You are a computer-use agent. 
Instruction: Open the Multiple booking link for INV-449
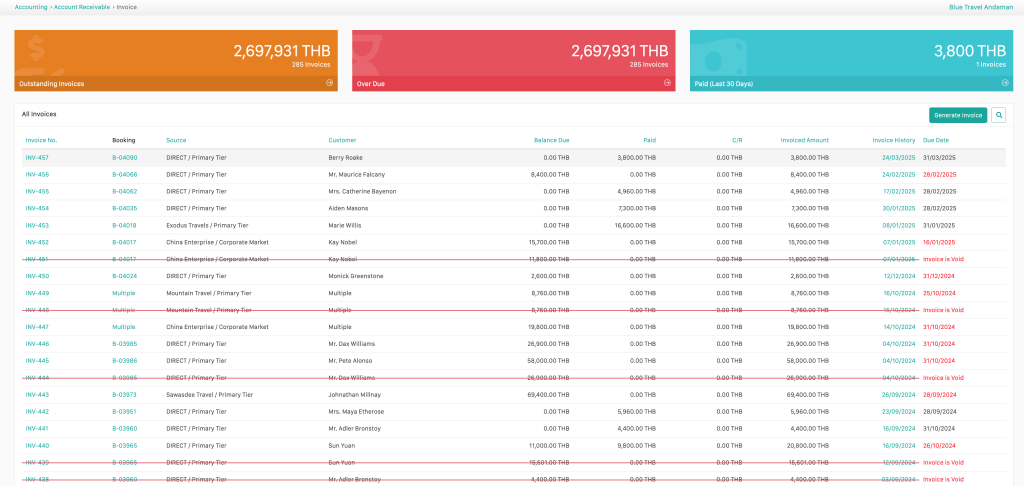123,293
